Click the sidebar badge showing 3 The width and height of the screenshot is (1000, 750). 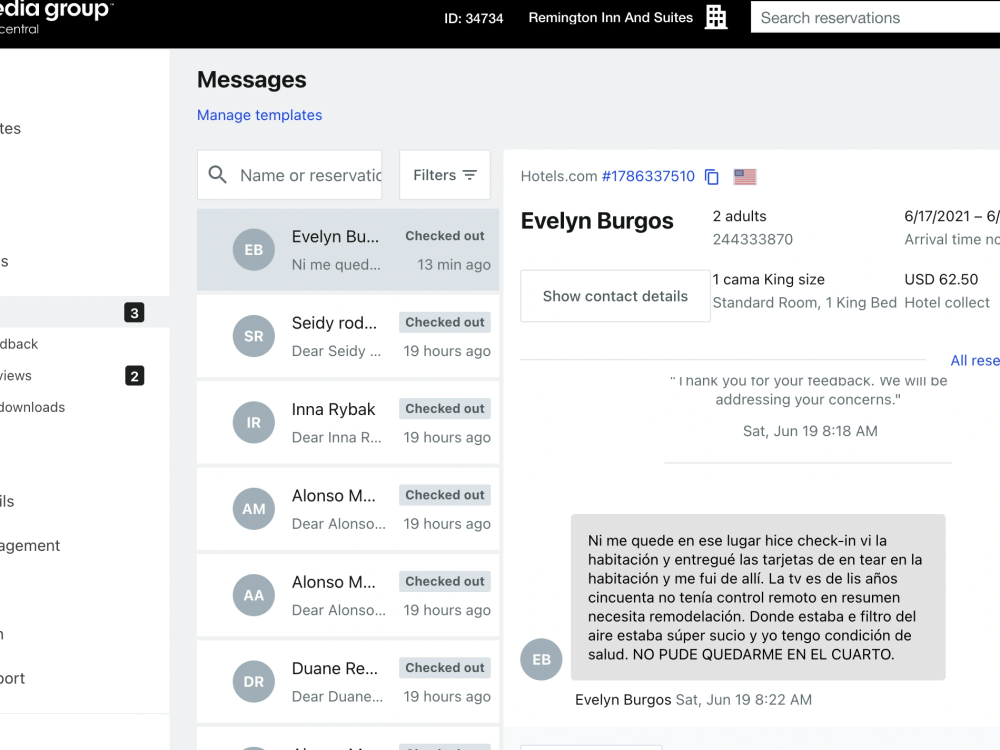[134, 312]
